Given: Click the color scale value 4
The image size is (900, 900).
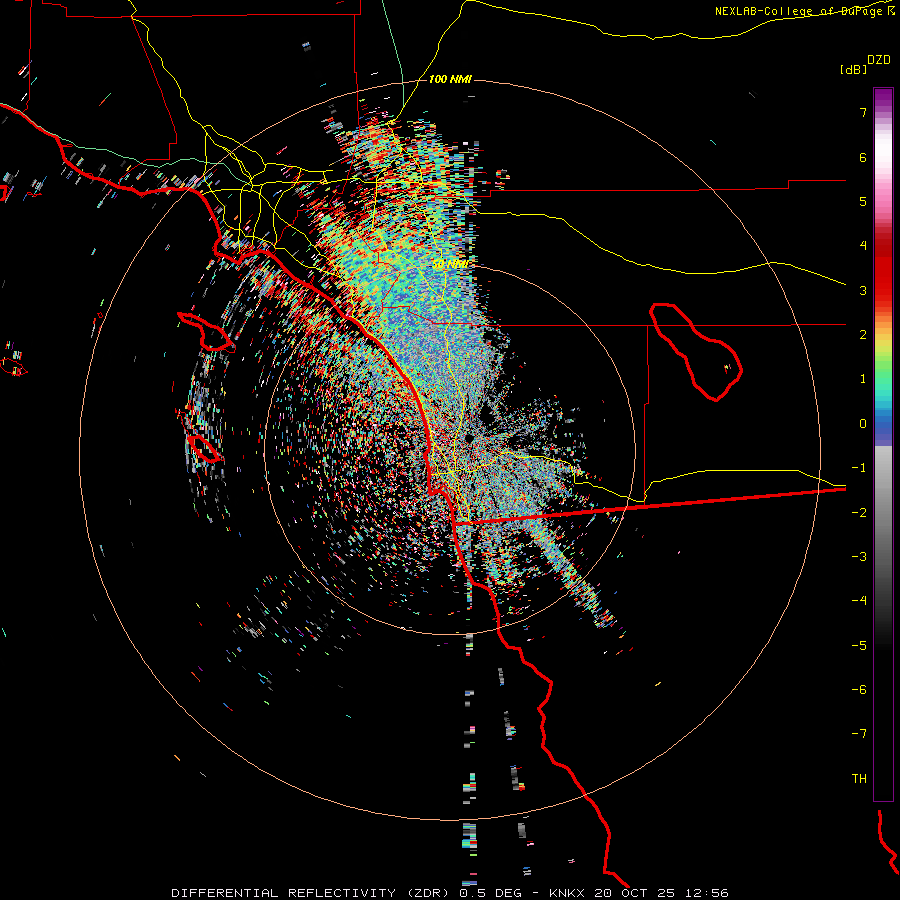Looking at the screenshot, I should pyautogui.click(x=863, y=246).
